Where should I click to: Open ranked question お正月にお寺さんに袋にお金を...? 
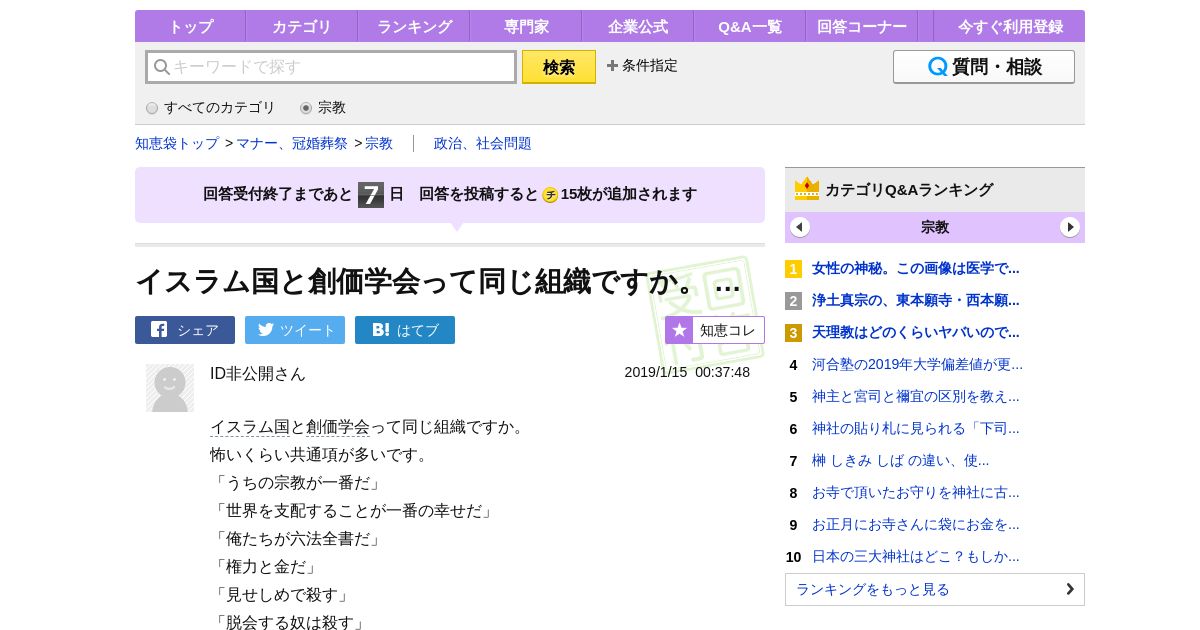[916, 524]
